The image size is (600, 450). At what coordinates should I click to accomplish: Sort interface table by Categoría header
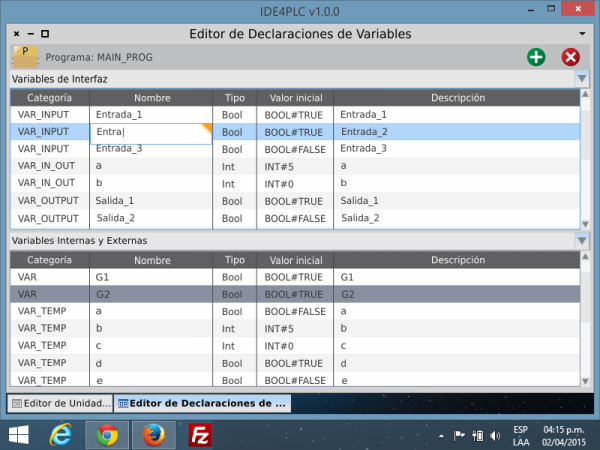tap(49, 98)
